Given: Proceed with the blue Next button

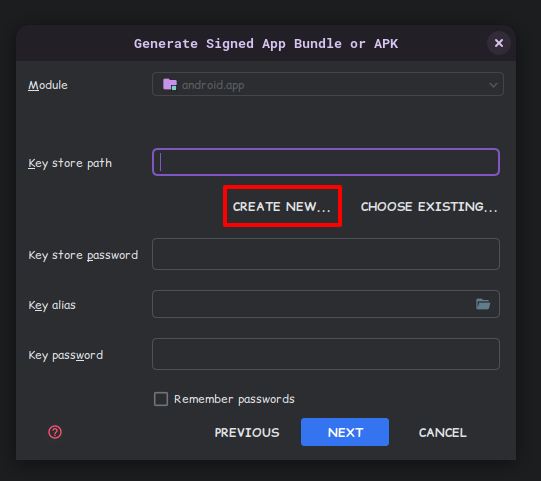Looking at the screenshot, I should click(345, 432).
